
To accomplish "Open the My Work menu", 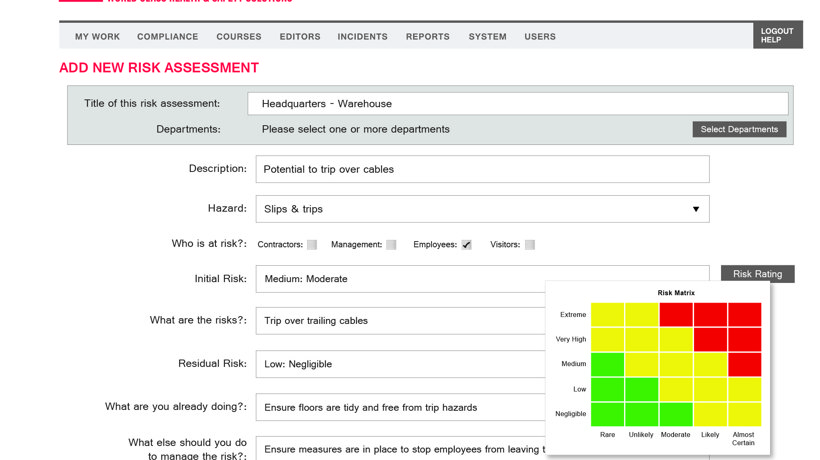I will coord(97,37).
